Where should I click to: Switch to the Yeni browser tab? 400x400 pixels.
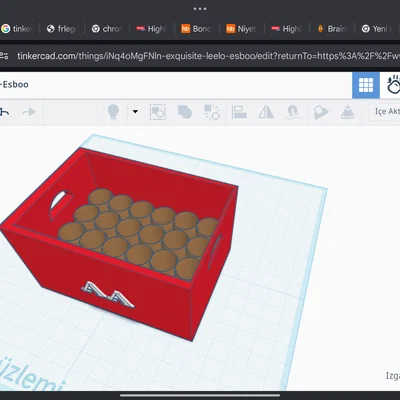tap(377, 29)
